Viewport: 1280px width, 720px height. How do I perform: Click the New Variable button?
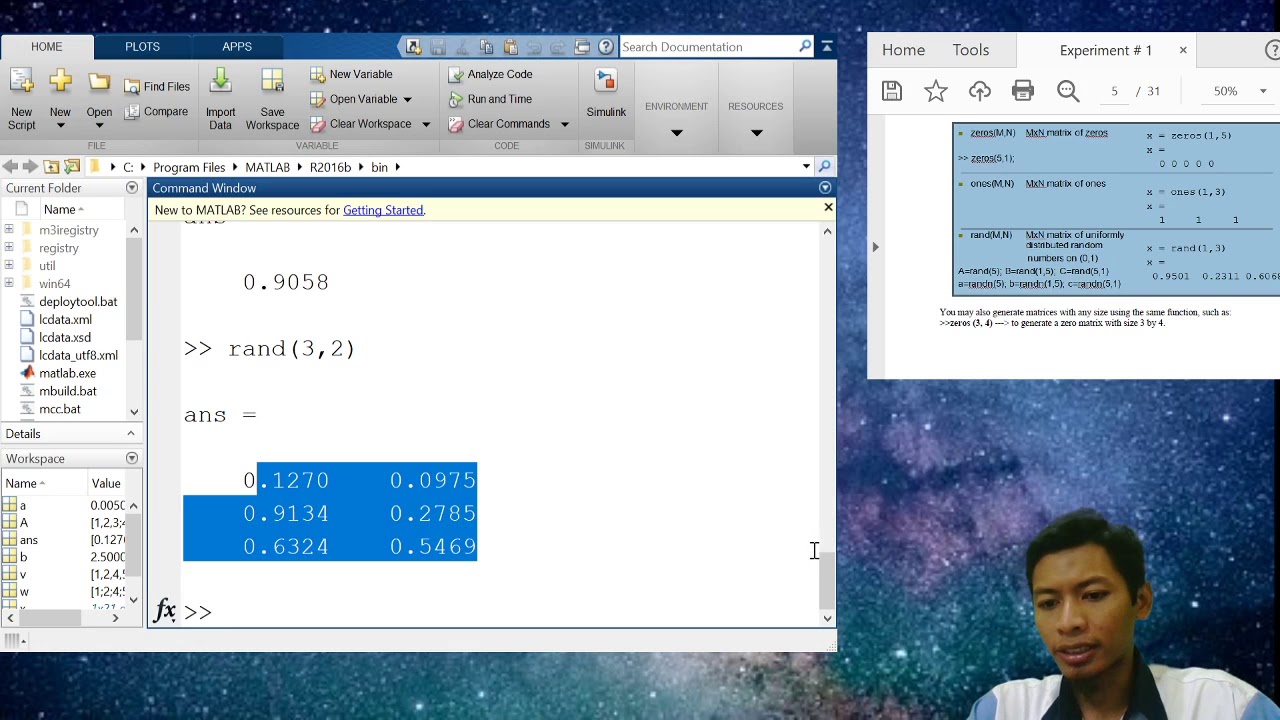click(x=351, y=74)
